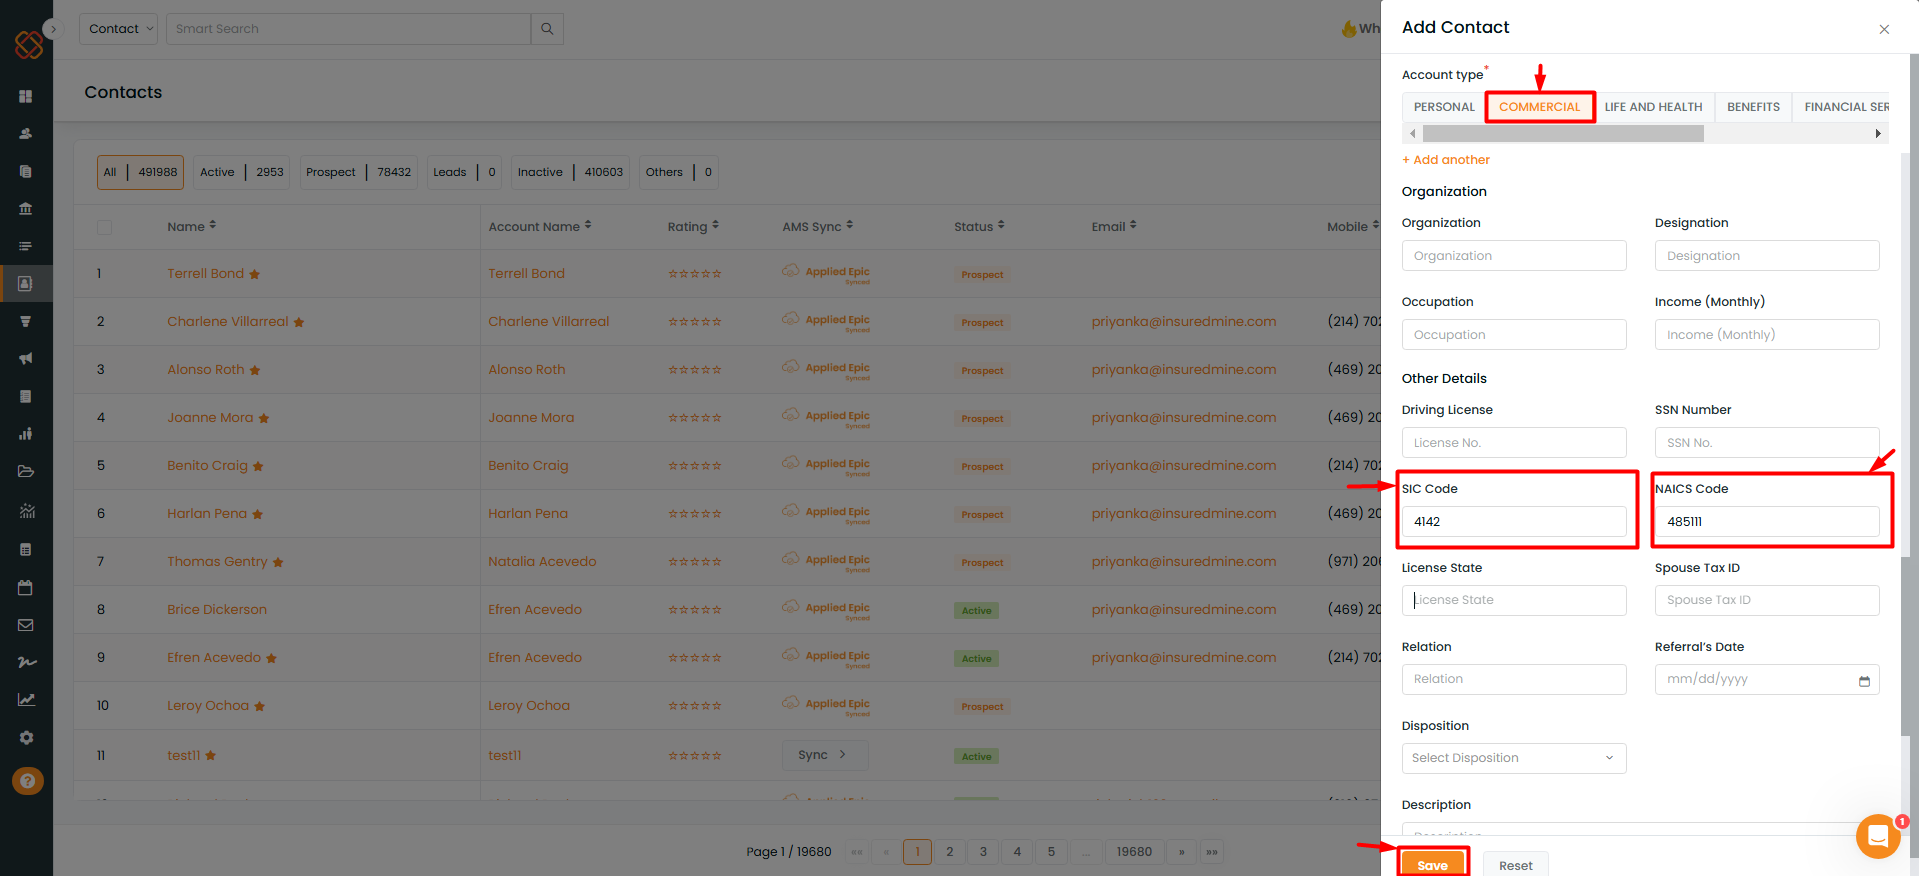
Task: Click the account type horizontal scrollbar
Action: (1562, 134)
